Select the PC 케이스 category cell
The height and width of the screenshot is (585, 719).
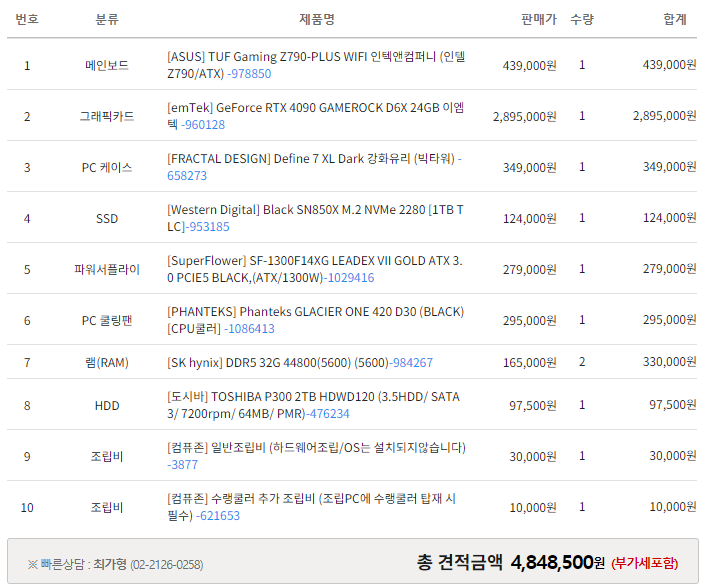[x=107, y=167]
